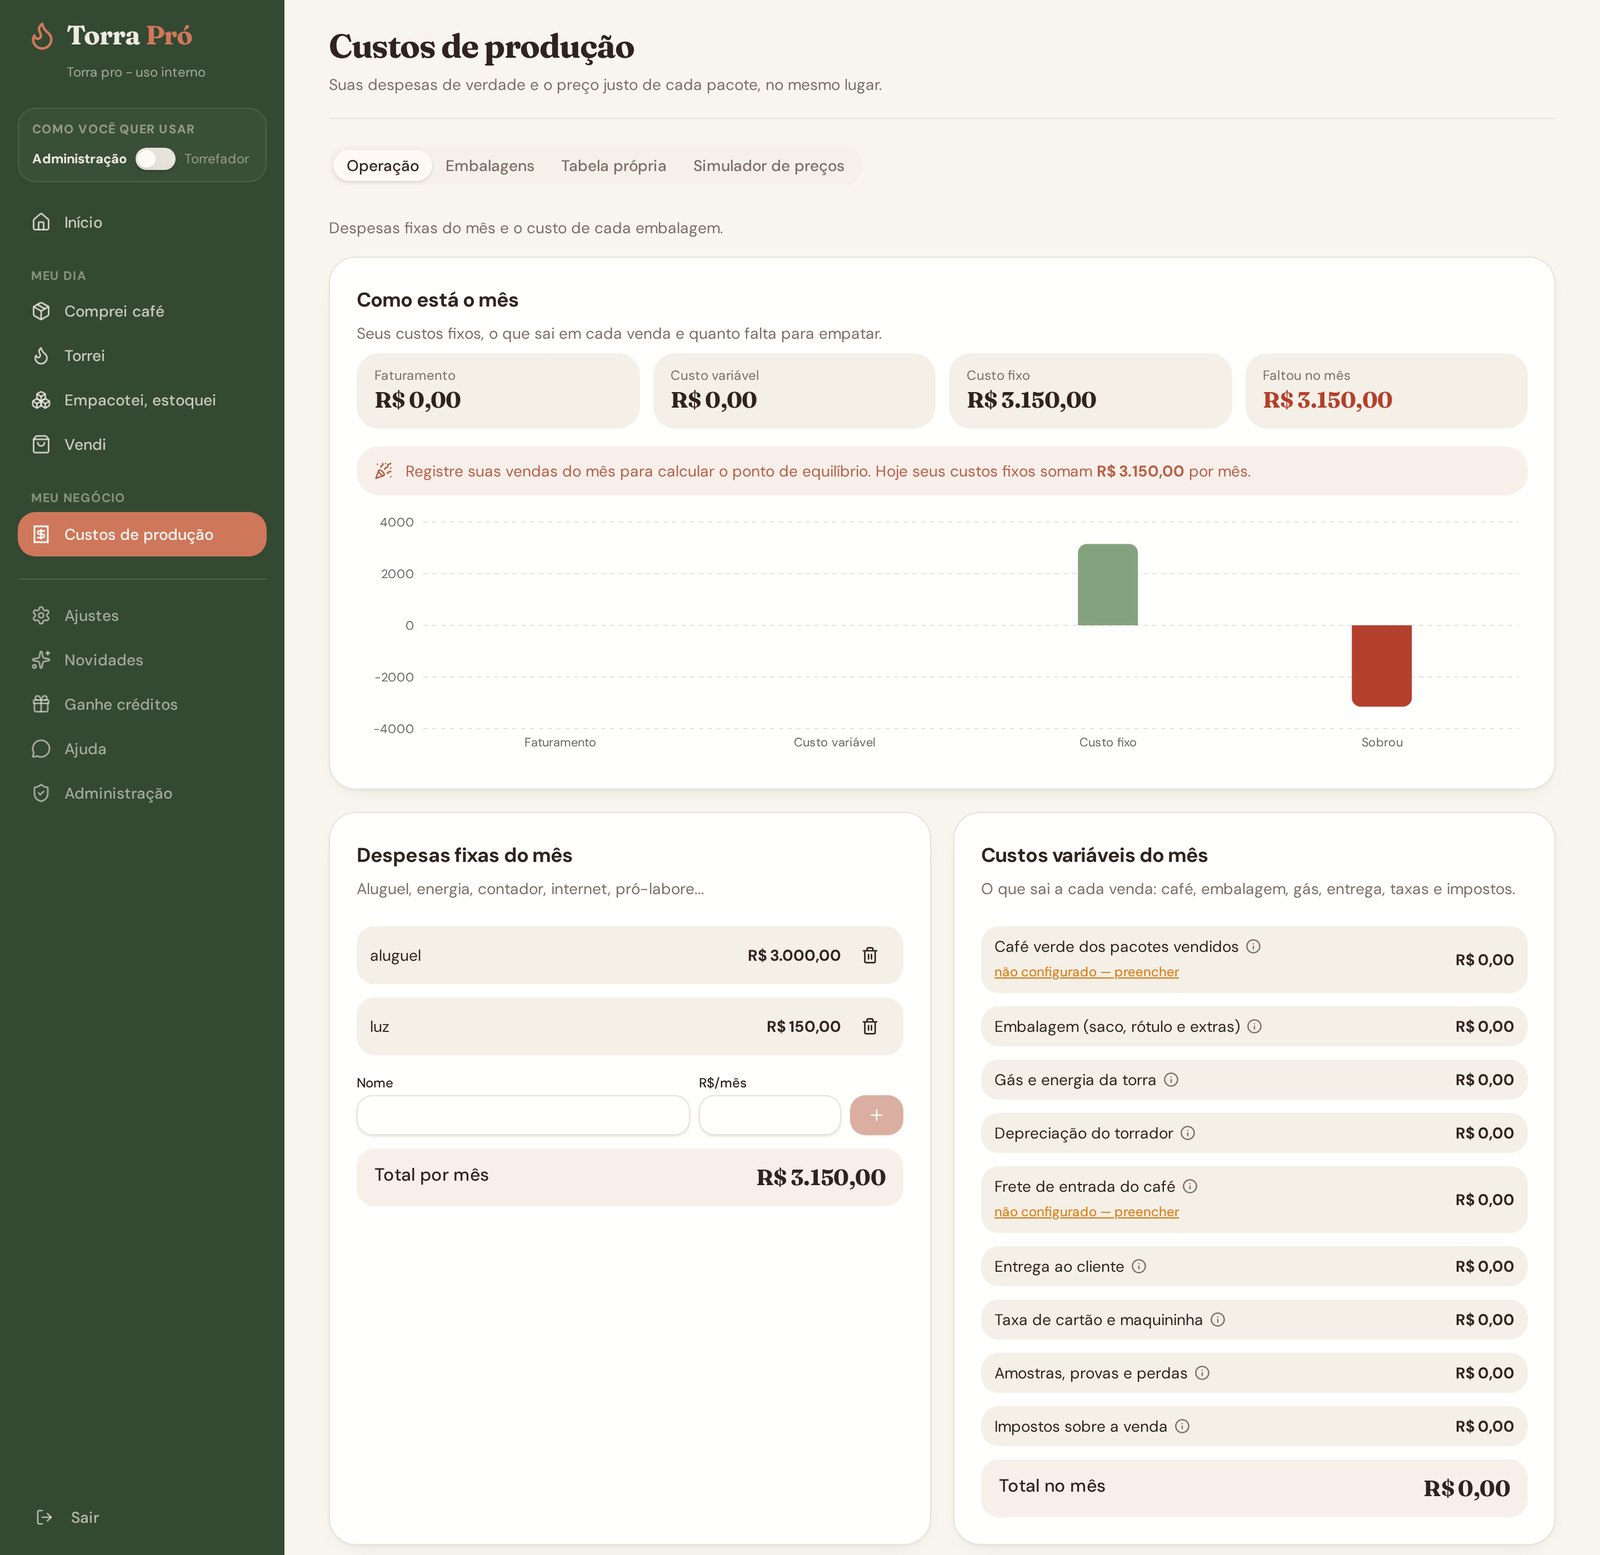Follow 'preencher' link under Frete de entrada
1600x1555 pixels.
pyautogui.click(x=1146, y=1212)
